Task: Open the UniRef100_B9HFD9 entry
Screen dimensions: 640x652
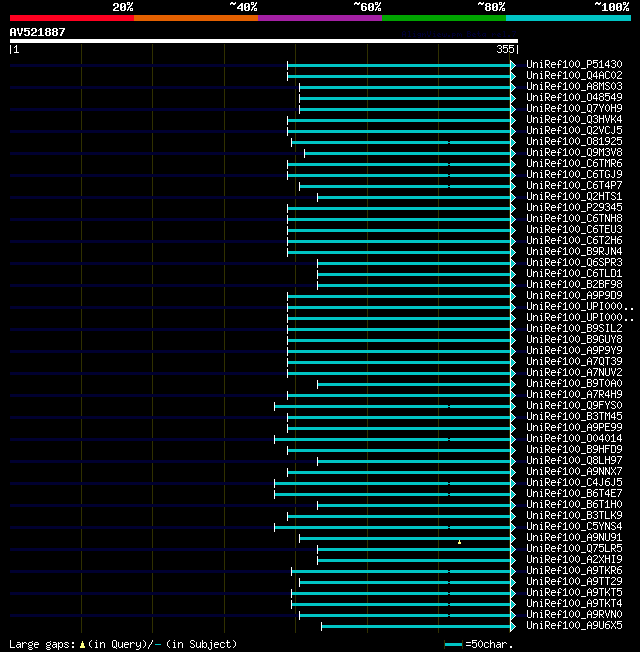Action: coord(574,449)
